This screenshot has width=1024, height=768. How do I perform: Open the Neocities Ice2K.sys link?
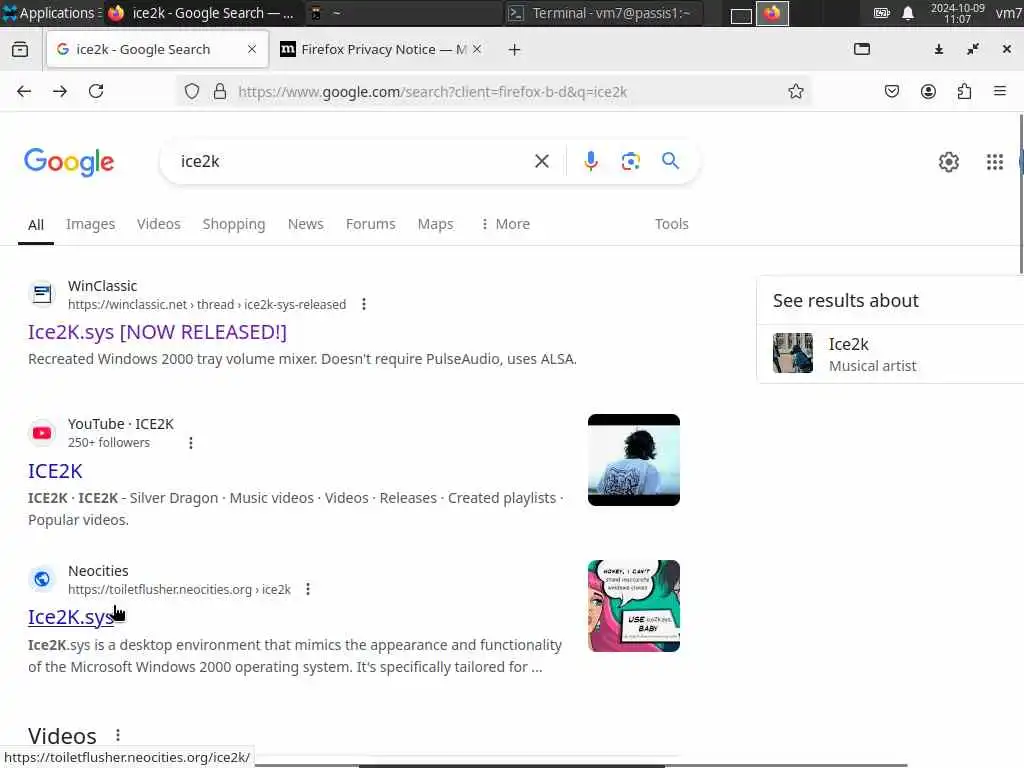[x=71, y=617]
